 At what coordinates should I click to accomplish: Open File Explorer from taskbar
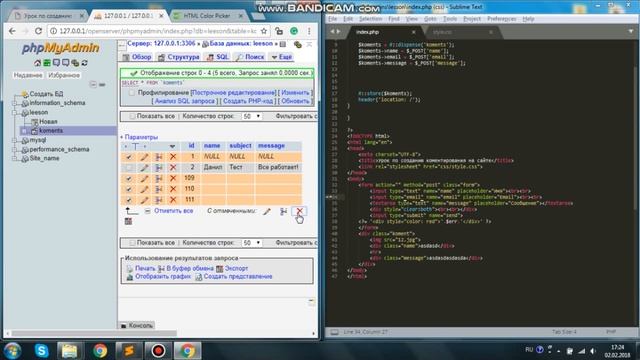coord(70,351)
